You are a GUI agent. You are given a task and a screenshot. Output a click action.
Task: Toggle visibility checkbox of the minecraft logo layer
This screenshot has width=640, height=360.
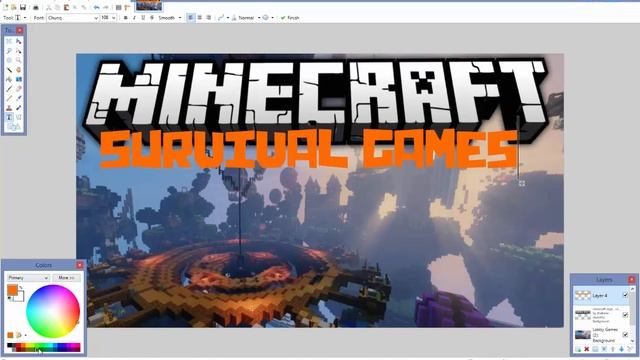(625, 315)
